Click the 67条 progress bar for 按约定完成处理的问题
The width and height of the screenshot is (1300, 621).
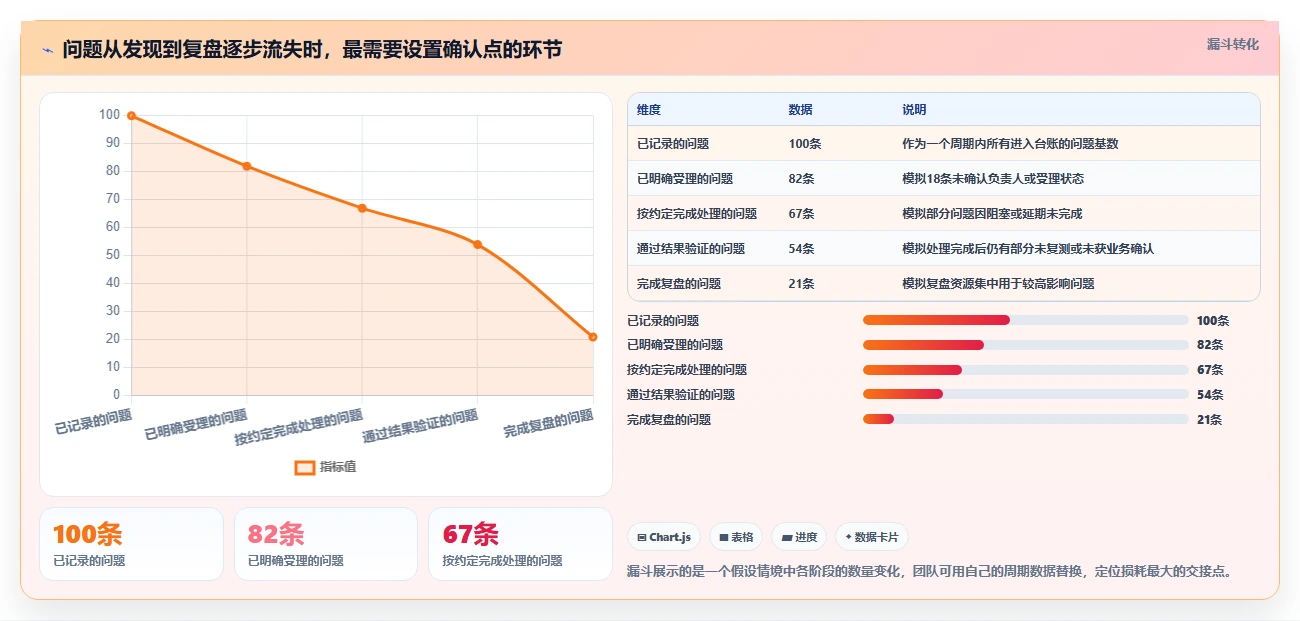click(x=1025, y=370)
